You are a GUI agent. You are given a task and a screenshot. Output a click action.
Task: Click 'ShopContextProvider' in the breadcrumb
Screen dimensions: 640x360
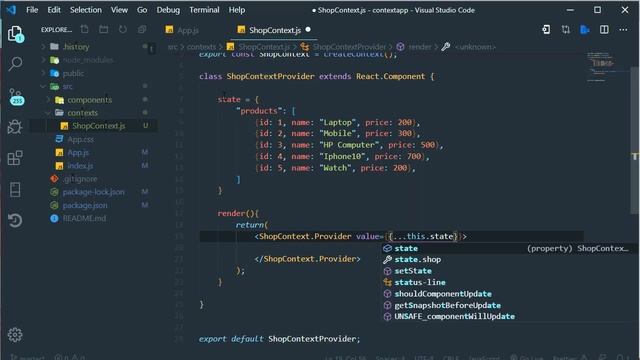coord(349,47)
